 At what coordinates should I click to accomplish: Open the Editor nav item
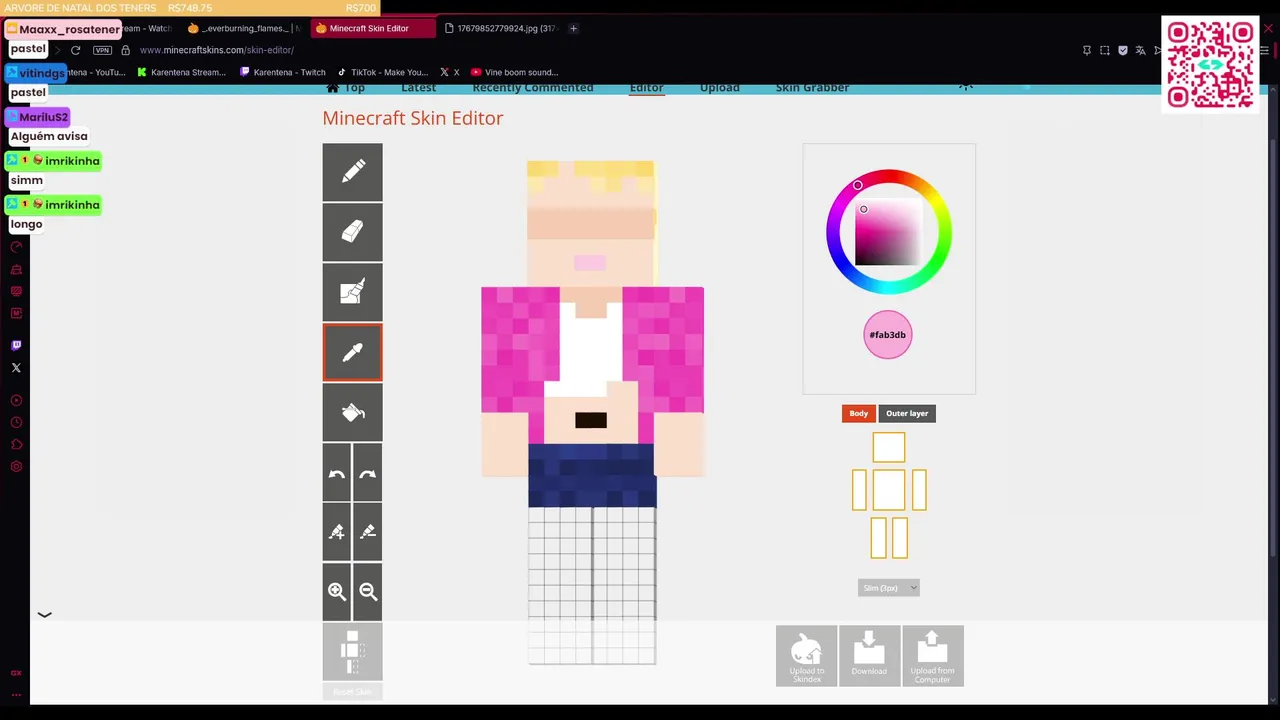pyautogui.click(x=646, y=88)
